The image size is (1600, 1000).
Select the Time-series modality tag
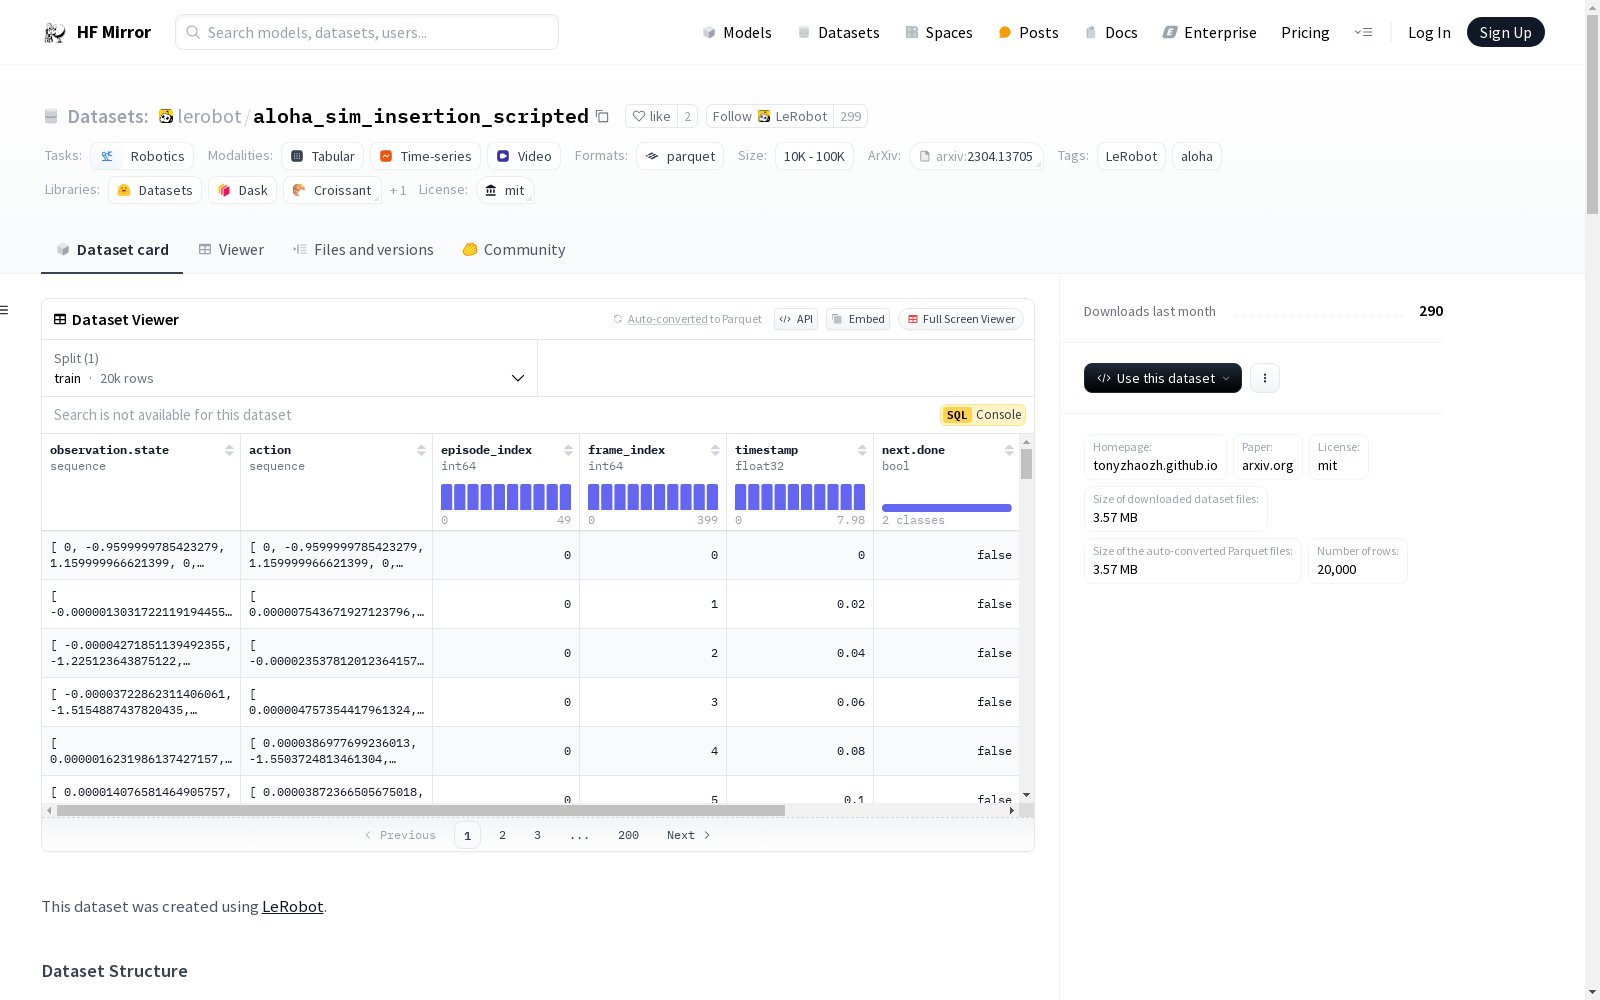click(425, 156)
